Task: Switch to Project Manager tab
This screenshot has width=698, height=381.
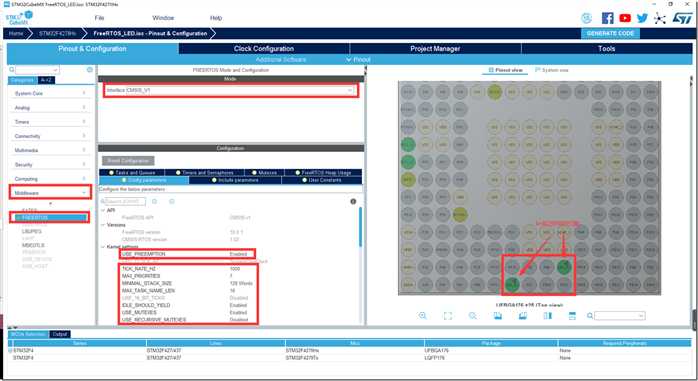Action: [435, 49]
